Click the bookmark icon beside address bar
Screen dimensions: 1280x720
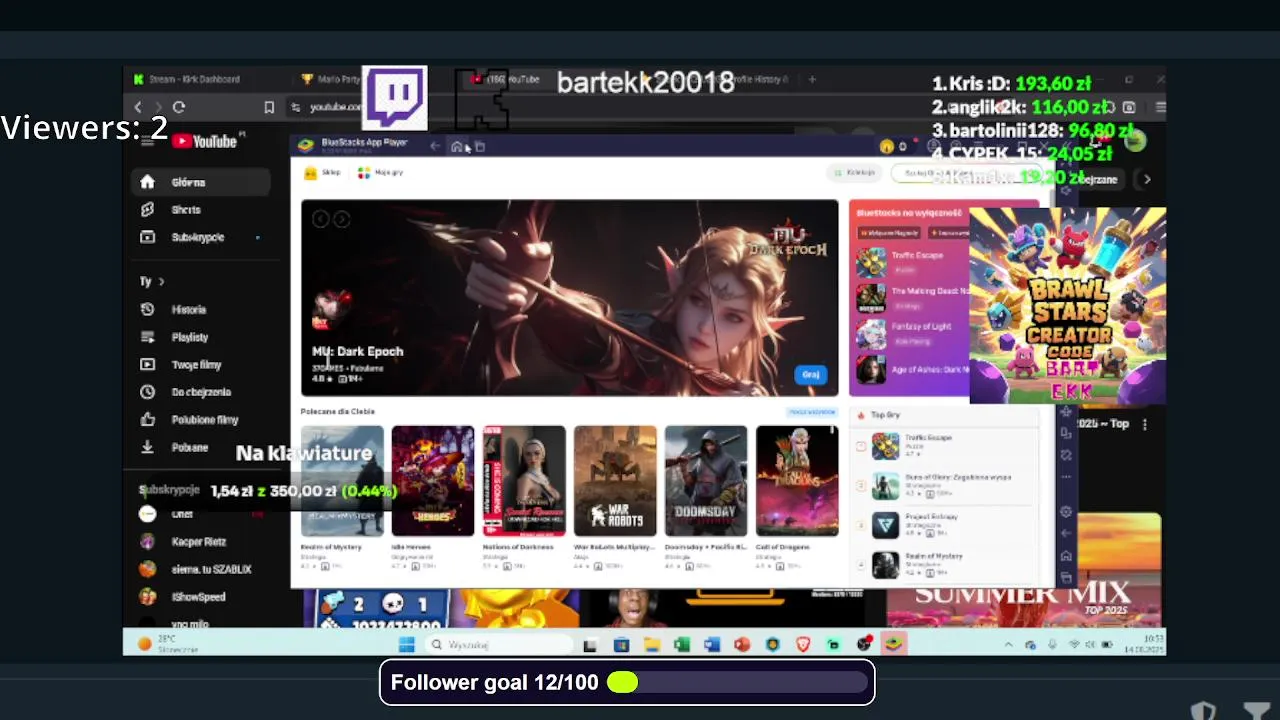pyautogui.click(x=269, y=107)
